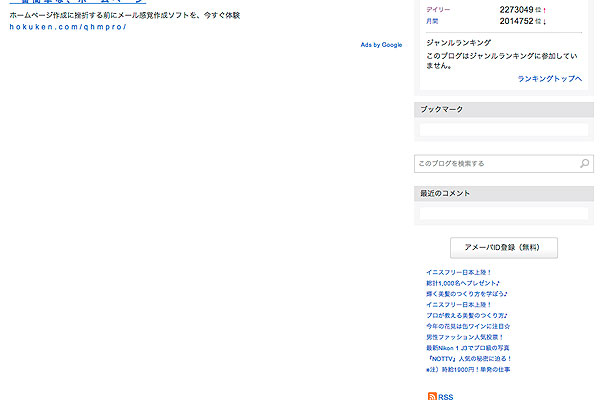
Task: Click the 月間 ranking label
Action: pyautogui.click(x=432, y=21)
